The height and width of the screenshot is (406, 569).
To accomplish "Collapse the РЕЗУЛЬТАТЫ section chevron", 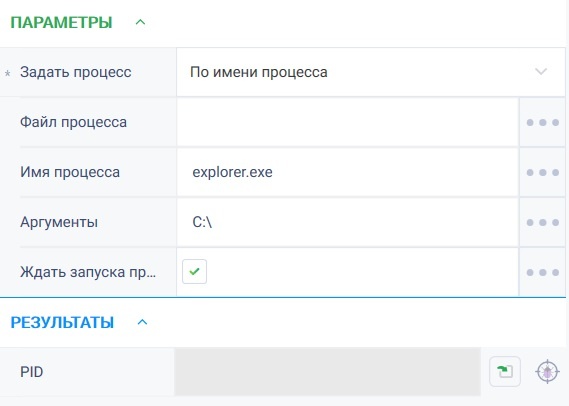I will point(142,322).
